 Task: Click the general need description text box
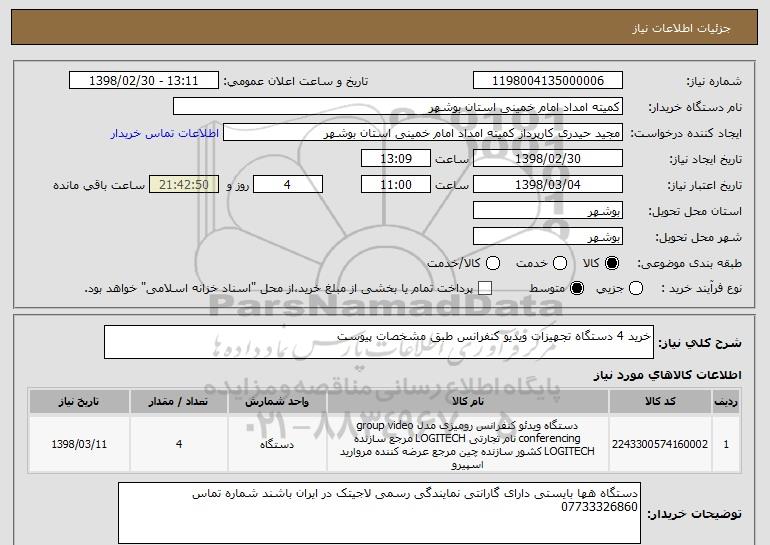pyautogui.click(x=379, y=342)
